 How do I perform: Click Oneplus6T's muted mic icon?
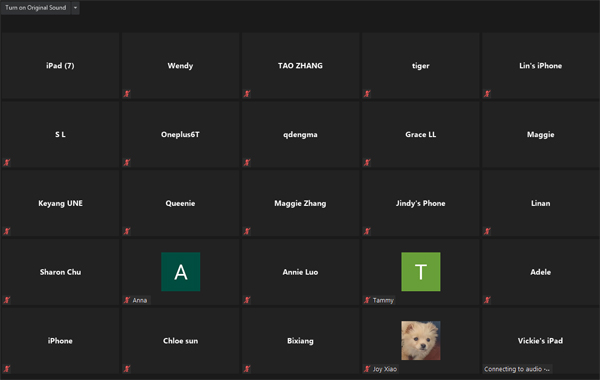pyautogui.click(x=127, y=163)
